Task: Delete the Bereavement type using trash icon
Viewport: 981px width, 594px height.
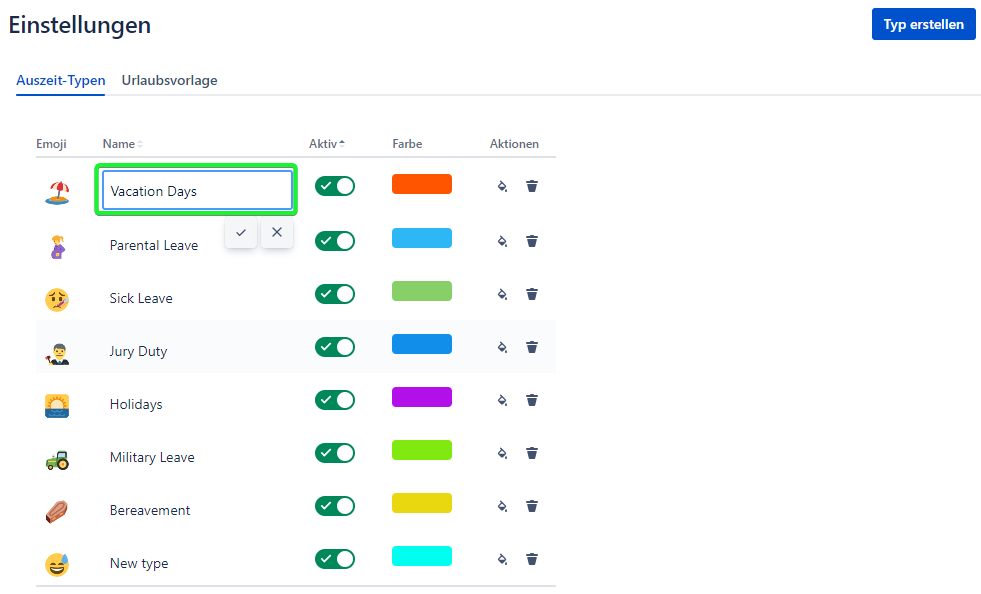Action: point(532,506)
